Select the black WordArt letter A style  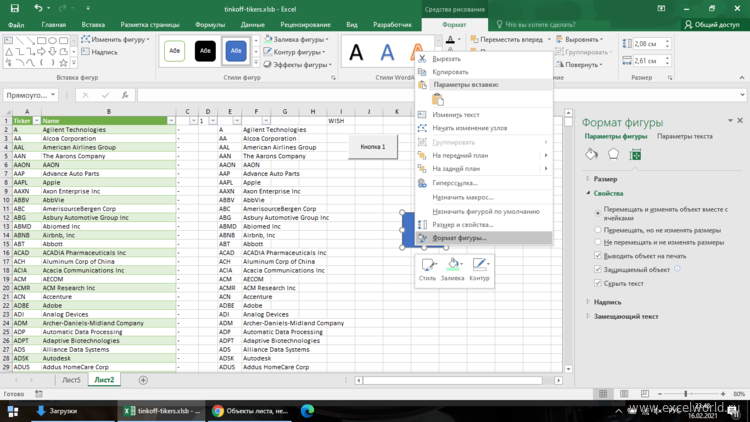pos(356,52)
